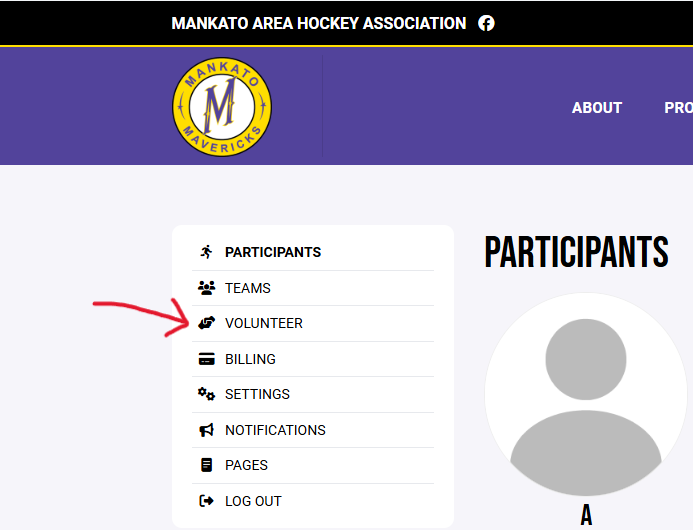Click the Mankato Area Hockey Association title

(319, 23)
